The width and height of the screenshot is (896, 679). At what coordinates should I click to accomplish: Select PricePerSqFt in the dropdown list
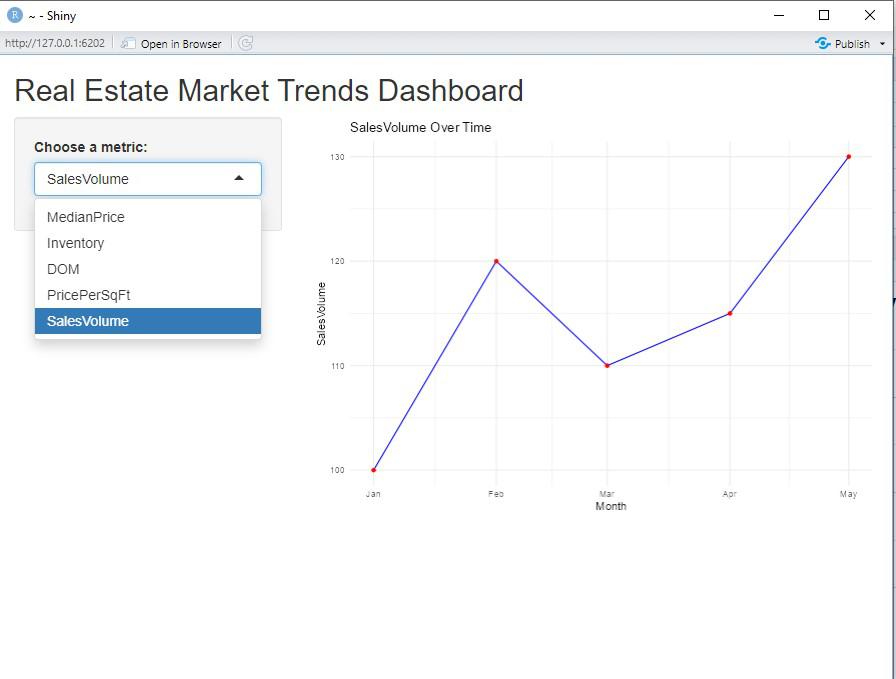[x=88, y=295]
